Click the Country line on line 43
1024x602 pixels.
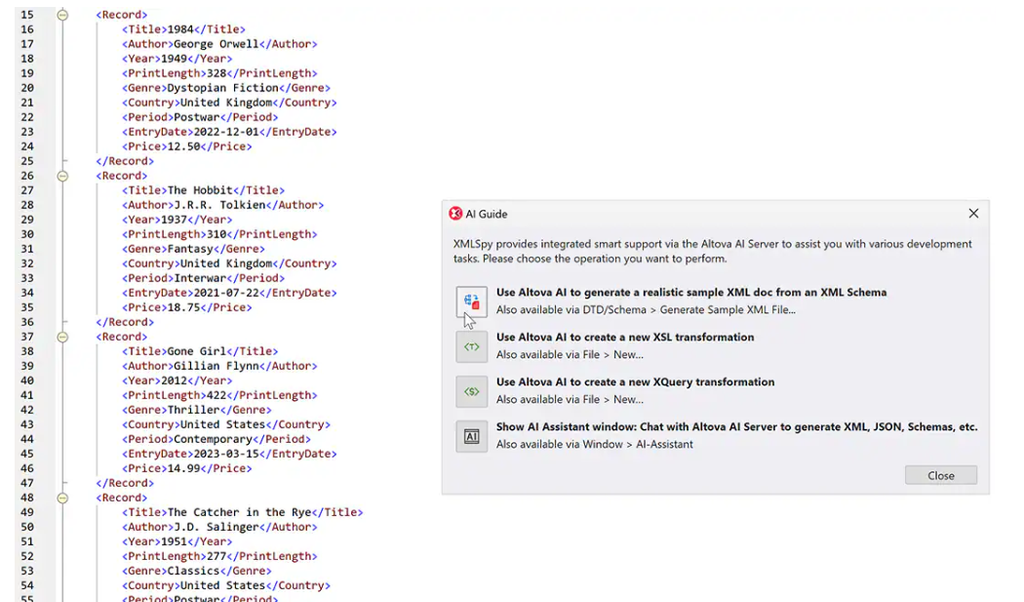pos(226,424)
